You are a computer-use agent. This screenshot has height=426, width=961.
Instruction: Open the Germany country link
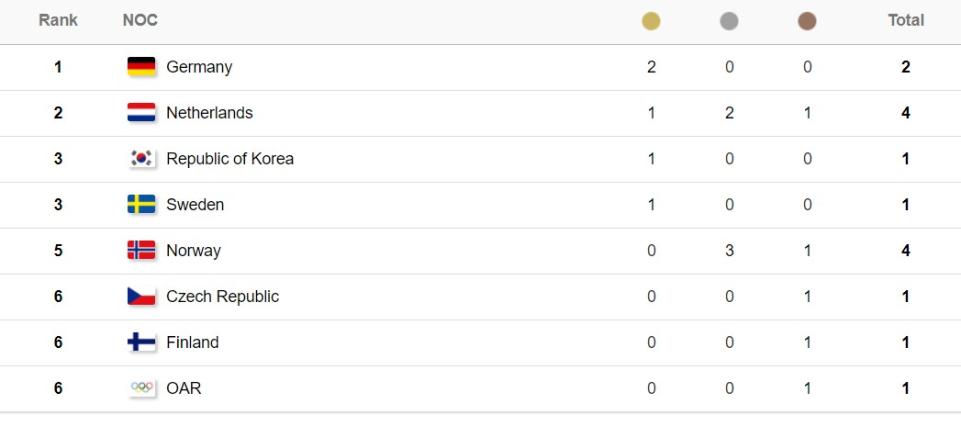coord(199,67)
